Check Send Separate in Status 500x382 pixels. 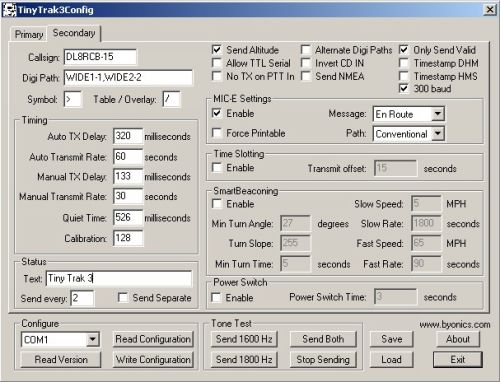tap(123, 298)
